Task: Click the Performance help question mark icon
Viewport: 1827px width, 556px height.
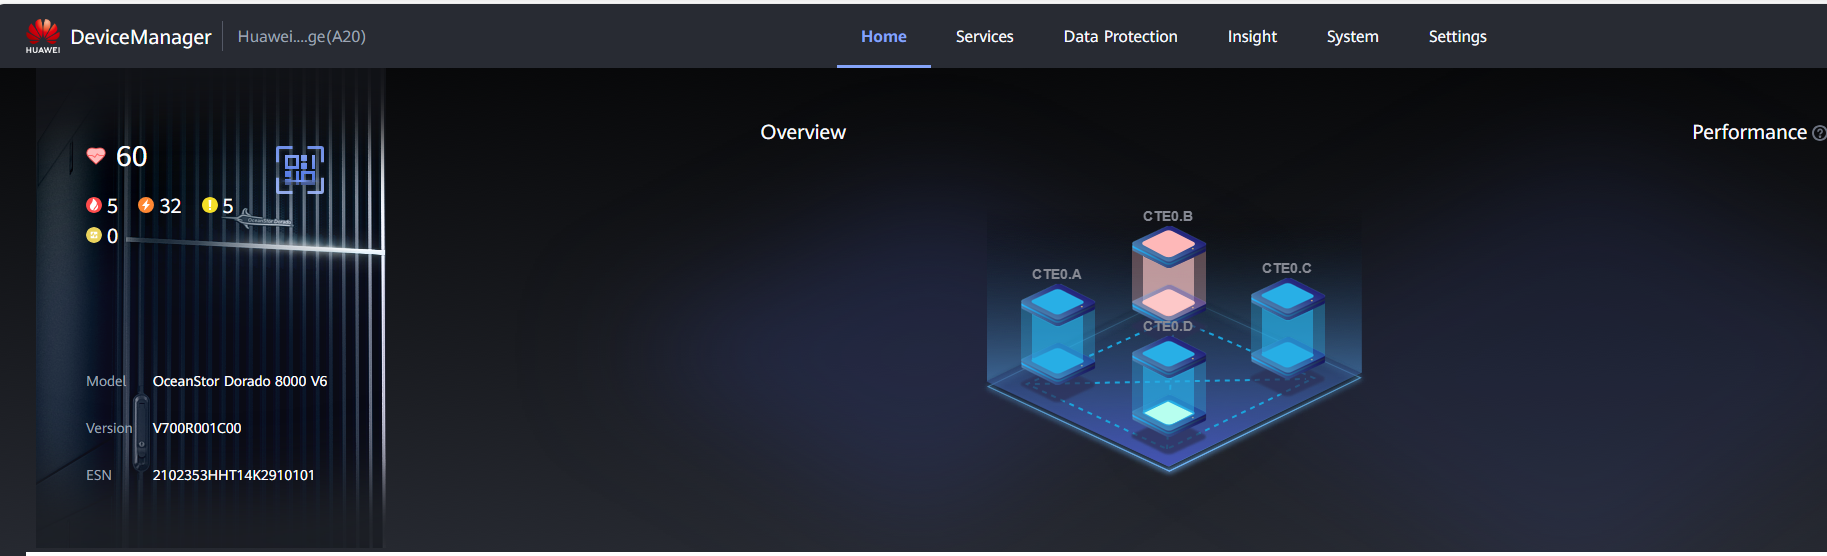Action: point(1818,133)
